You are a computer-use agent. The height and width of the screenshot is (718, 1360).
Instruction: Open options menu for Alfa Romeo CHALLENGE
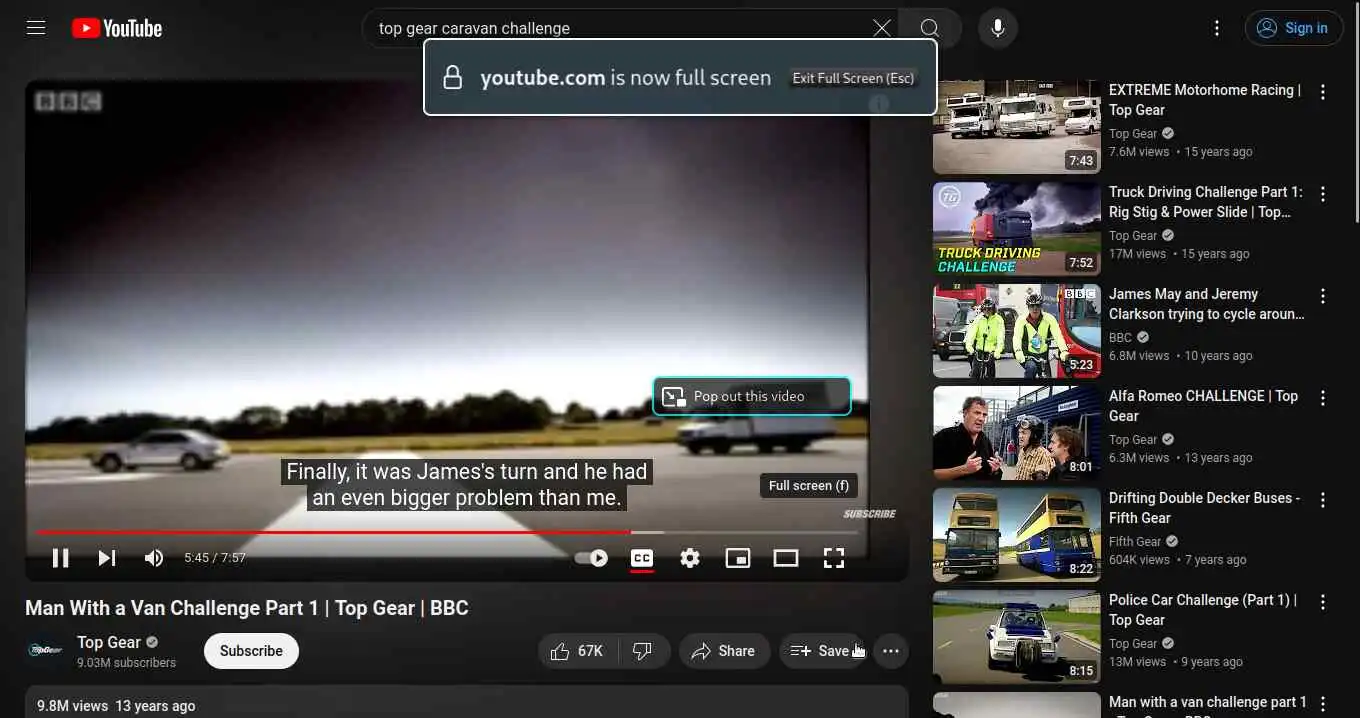click(1323, 398)
